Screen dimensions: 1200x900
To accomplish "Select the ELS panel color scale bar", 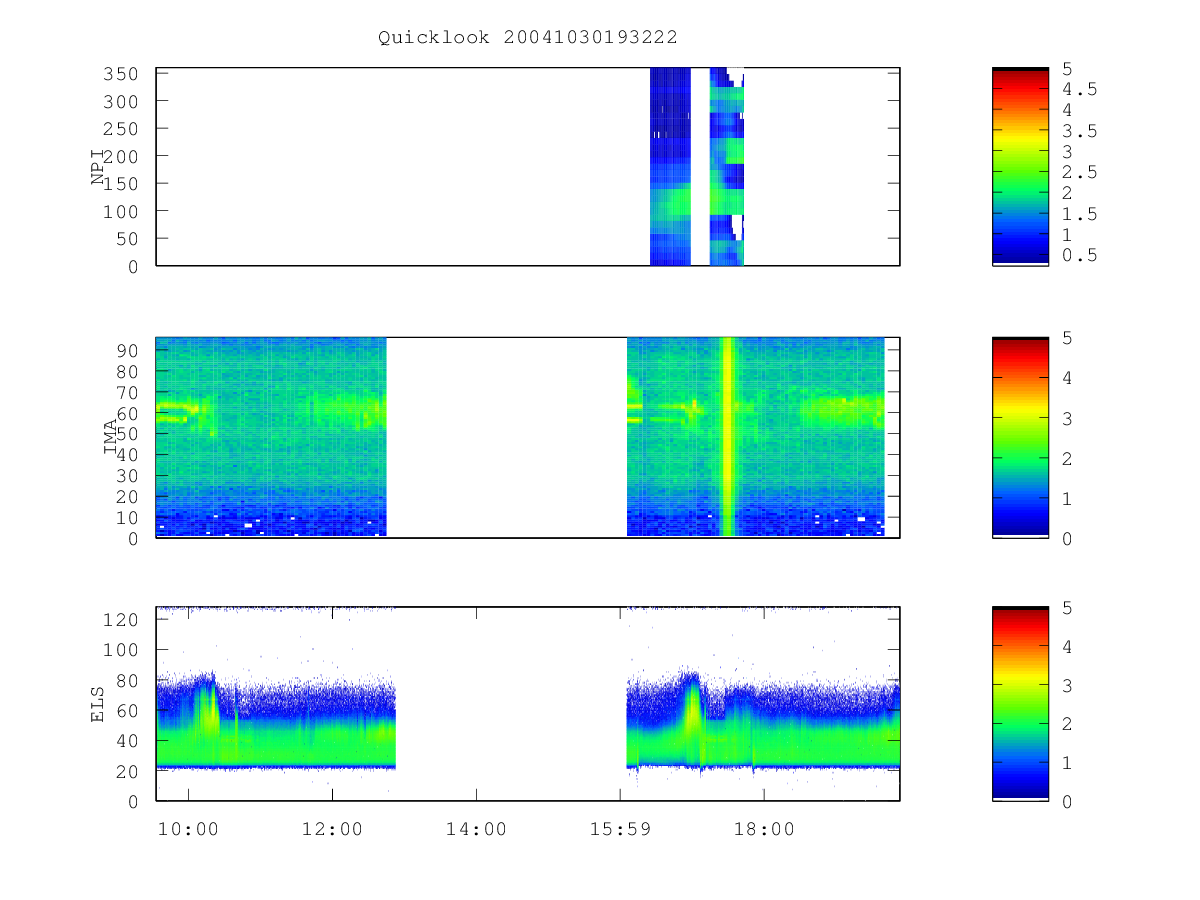I will pos(1020,703).
